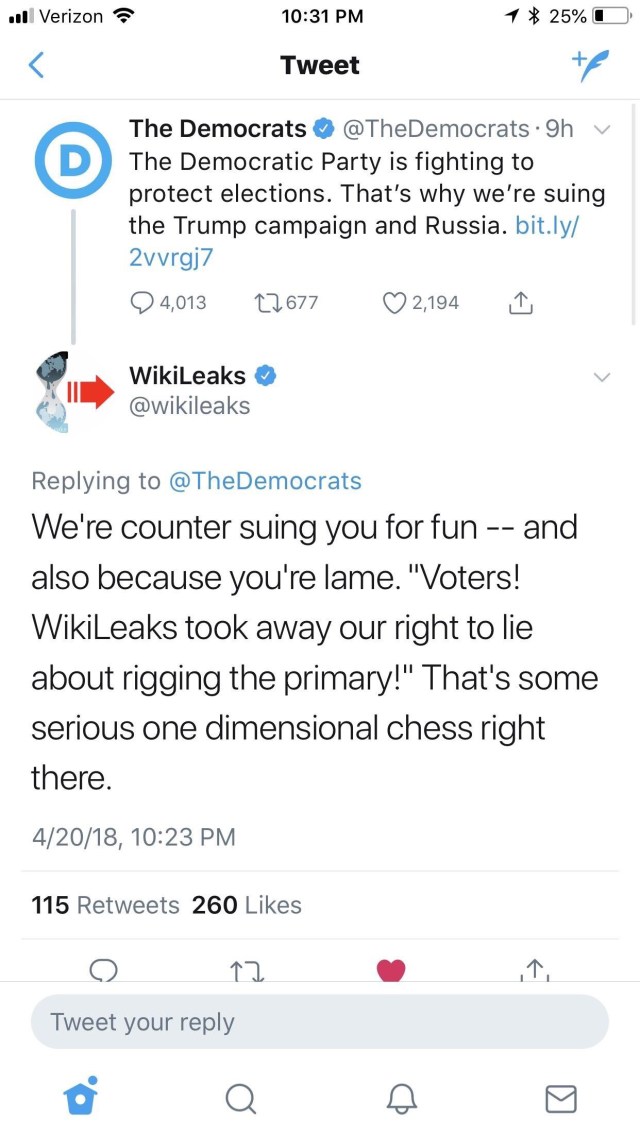The image size is (640, 1137).
Task: Open the bit.ly/2vvrgj7 link
Action: 547,225
